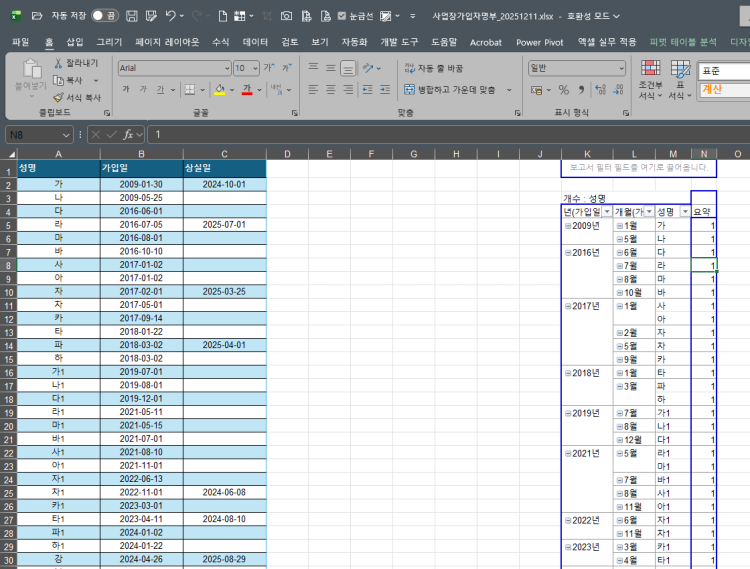The image size is (750, 569).
Task: Open Font group dialog launcher
Action: click(295, 113)
